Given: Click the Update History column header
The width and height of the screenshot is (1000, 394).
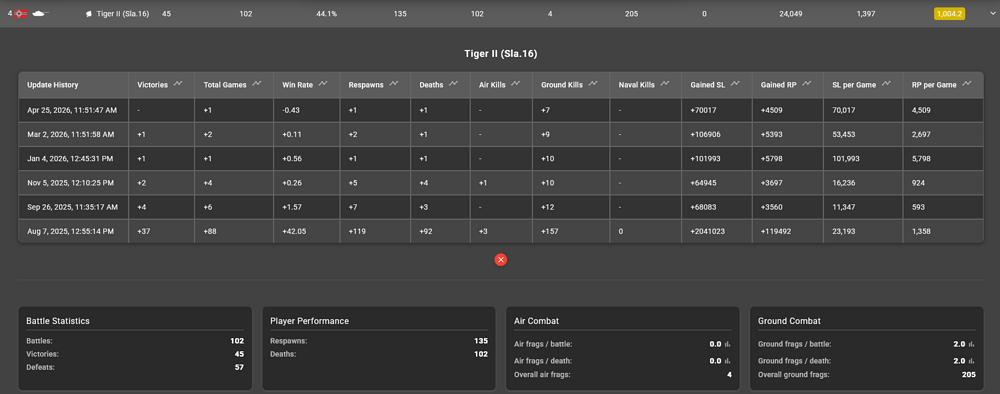Looking at the screenshot, I should [73, 85].
